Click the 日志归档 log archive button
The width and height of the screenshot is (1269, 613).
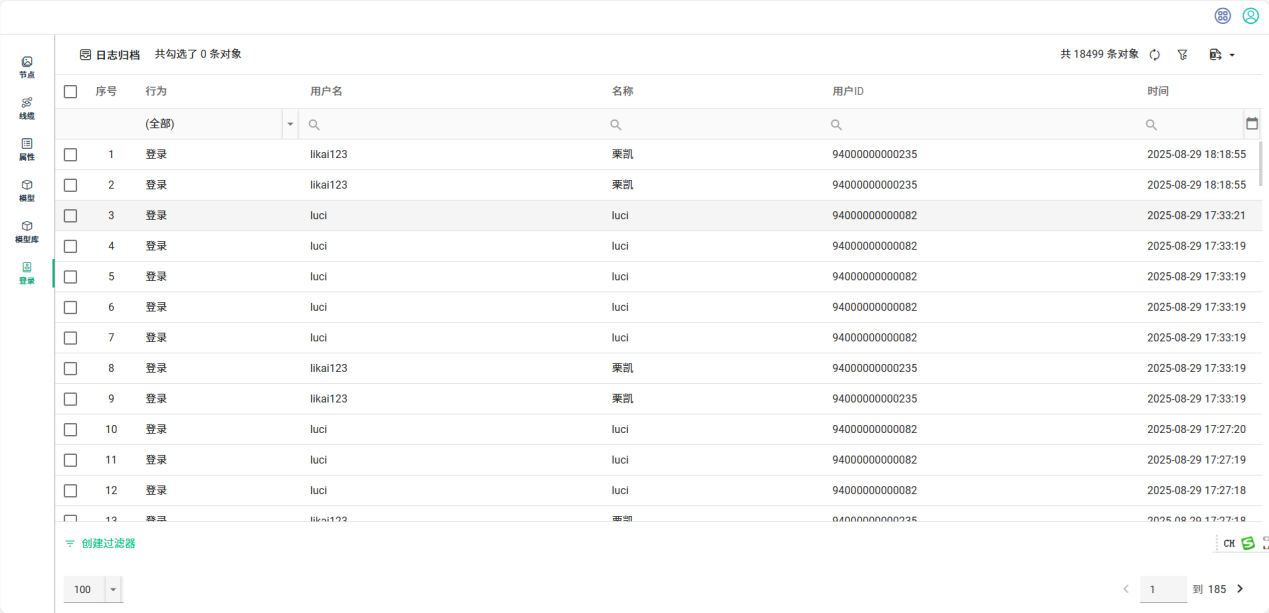[x=110, y=55]
